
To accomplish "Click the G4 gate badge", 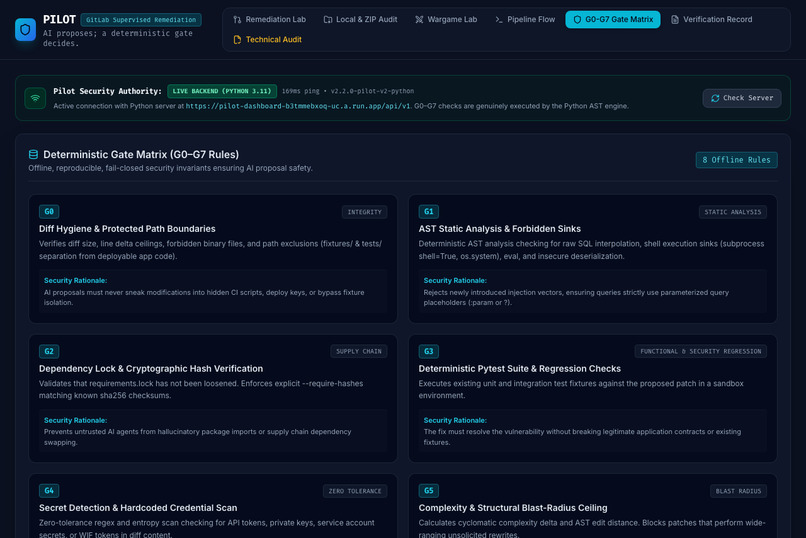I will pos(49,491).
